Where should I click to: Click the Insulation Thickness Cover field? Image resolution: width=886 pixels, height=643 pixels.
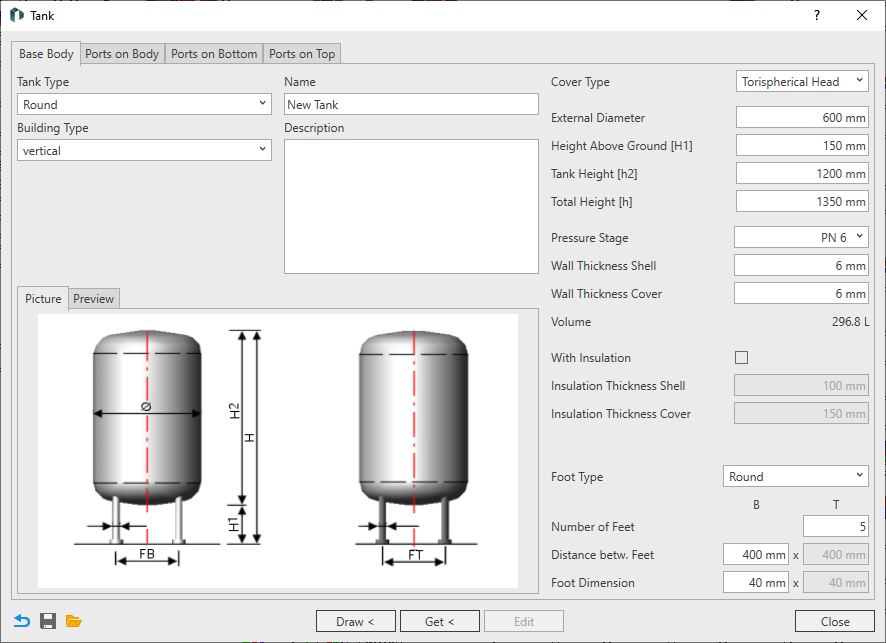click(801, 414)
